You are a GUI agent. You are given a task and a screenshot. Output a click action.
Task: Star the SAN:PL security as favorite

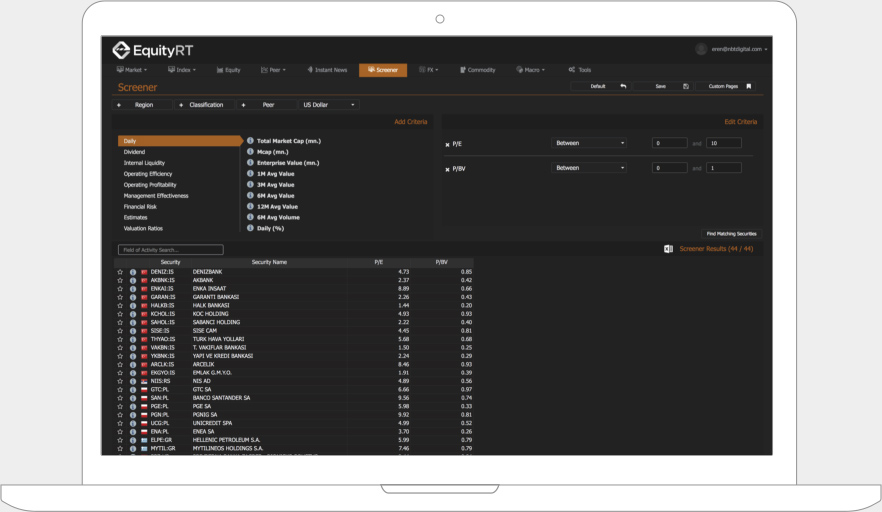click(x=120, y=398)
